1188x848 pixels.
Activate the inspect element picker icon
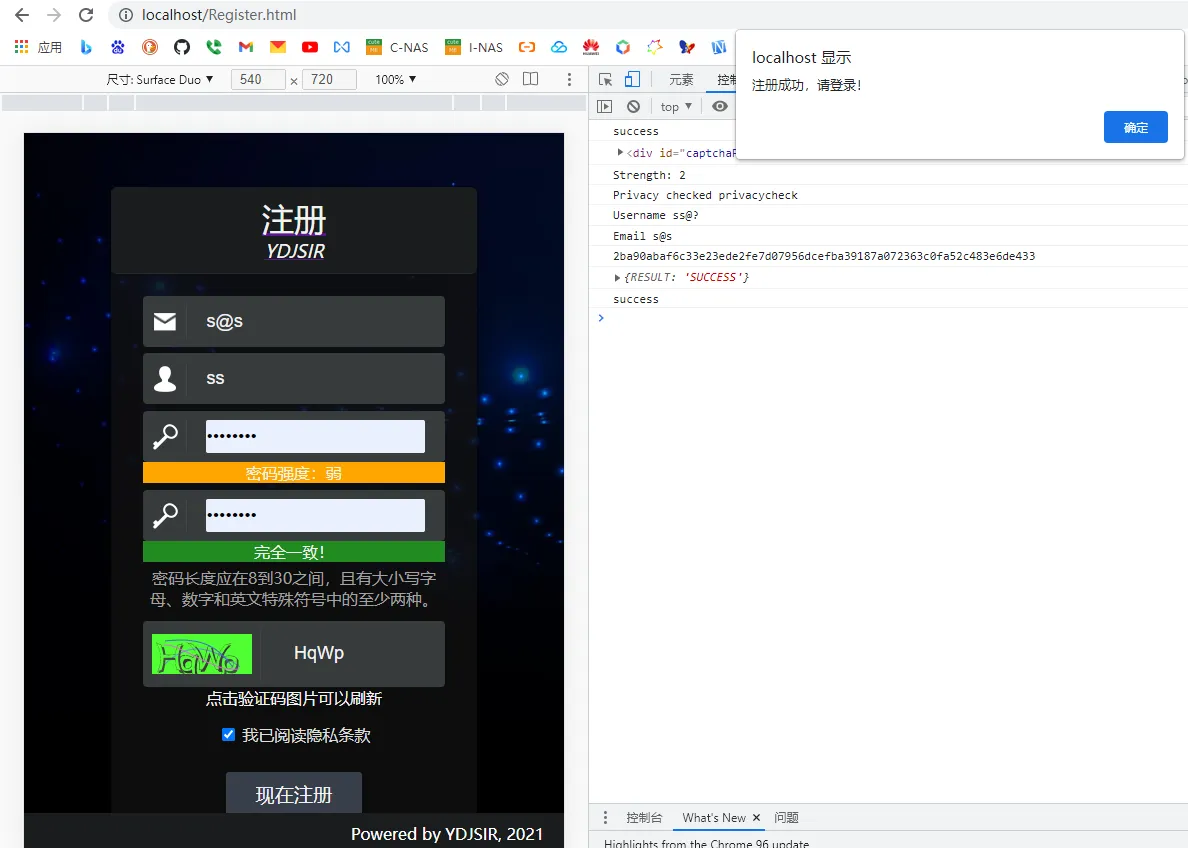(x=606, y=80)
